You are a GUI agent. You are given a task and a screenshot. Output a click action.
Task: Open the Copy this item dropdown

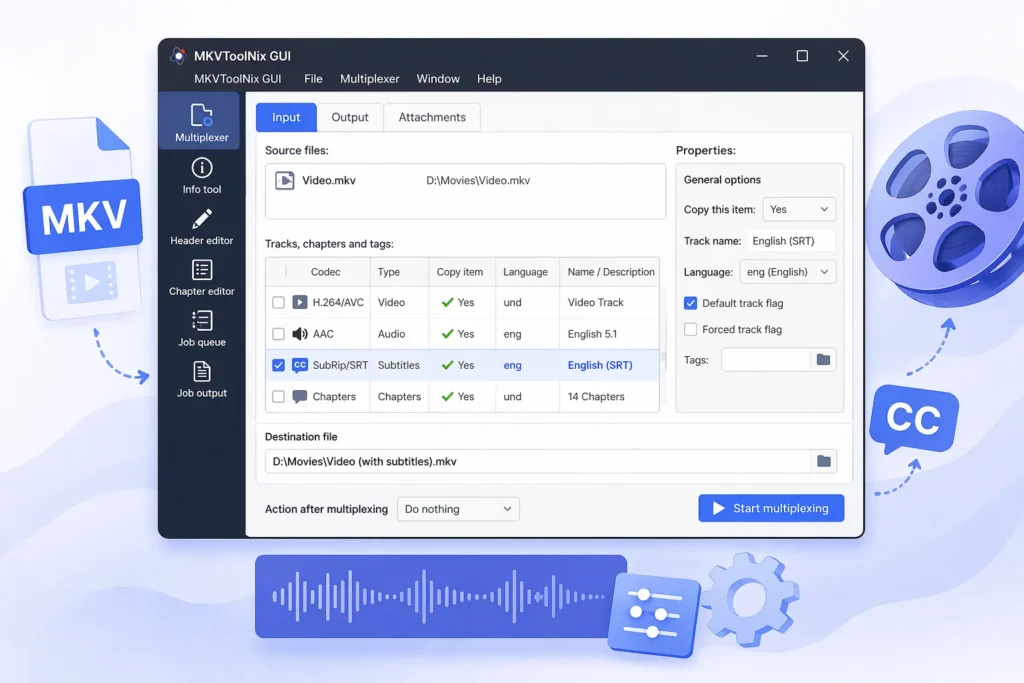click(799, 210)
